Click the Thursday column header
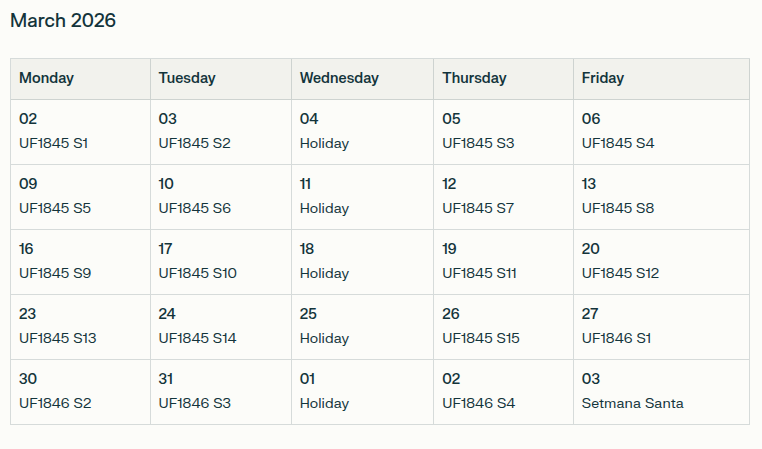Screen dimensions: 762x449 pyautogui.click(x=474, y=78)
